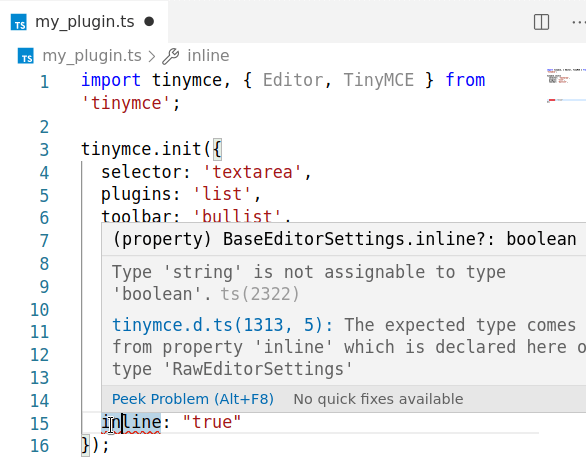Click the ts(2322) error code
Viewport: 586px width, 462px height.
tap(260, 294)
